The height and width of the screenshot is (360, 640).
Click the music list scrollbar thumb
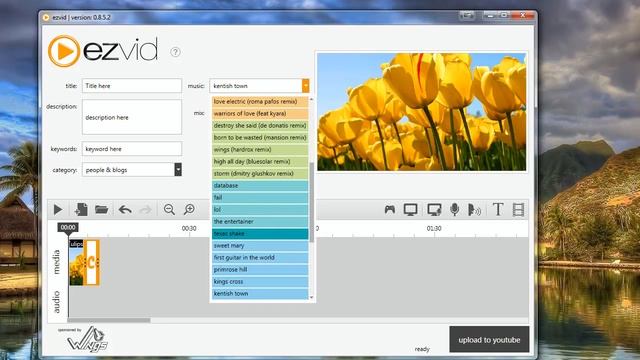point(312,202)
